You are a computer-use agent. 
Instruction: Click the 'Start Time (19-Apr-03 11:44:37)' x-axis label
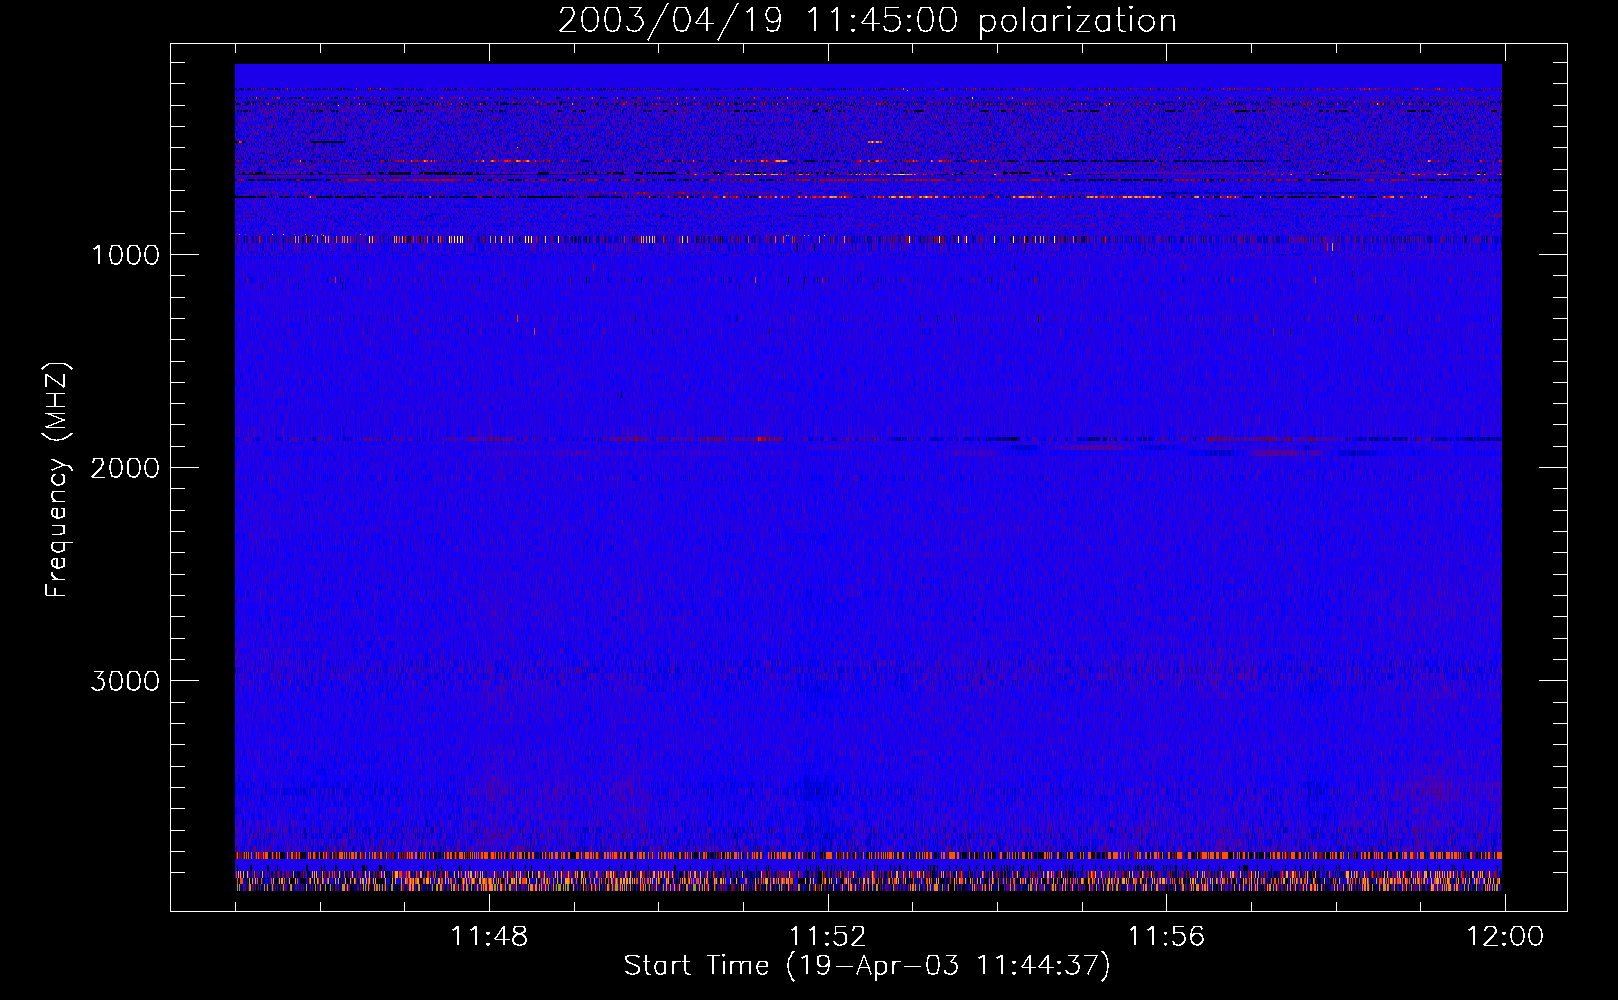click(867, 966)
